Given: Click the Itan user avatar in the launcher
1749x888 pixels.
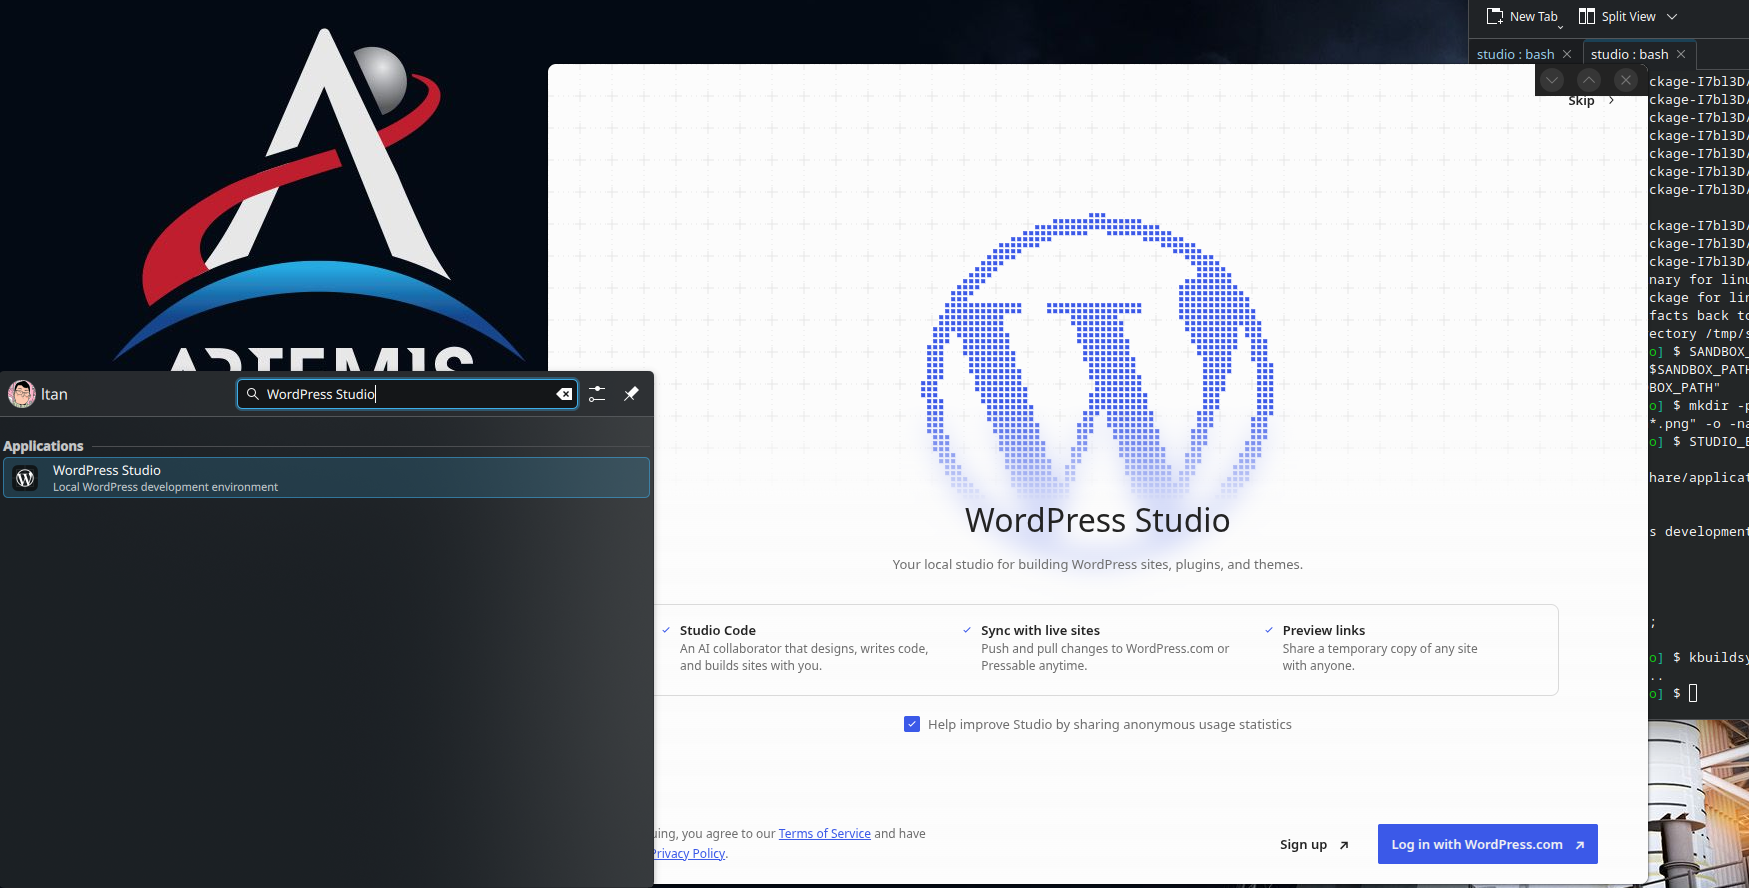Looking at the screenshot, I should (x=22, y=394).
